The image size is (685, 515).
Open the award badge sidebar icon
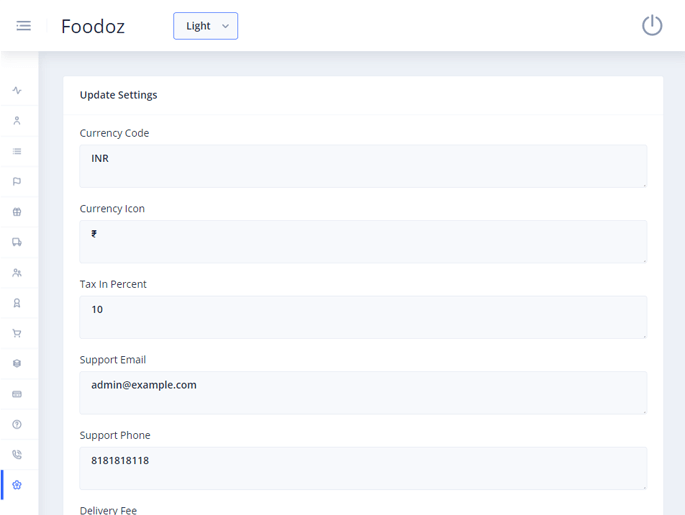pyautogui.click(x=17, y=303)
